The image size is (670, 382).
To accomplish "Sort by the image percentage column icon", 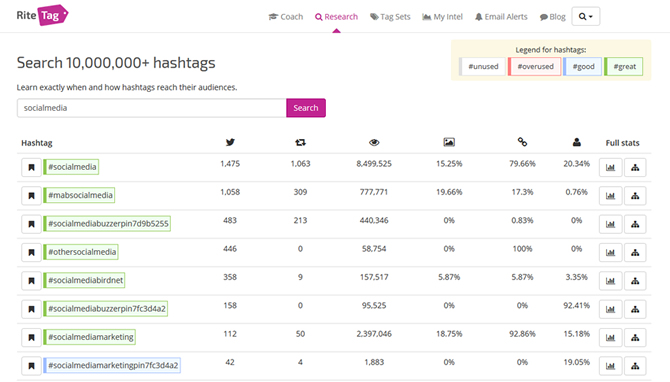I will coord(449,142).
